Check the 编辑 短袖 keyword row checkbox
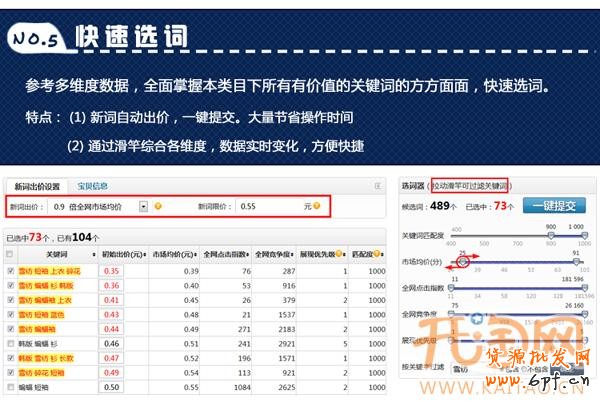 (x=12, y=386)
